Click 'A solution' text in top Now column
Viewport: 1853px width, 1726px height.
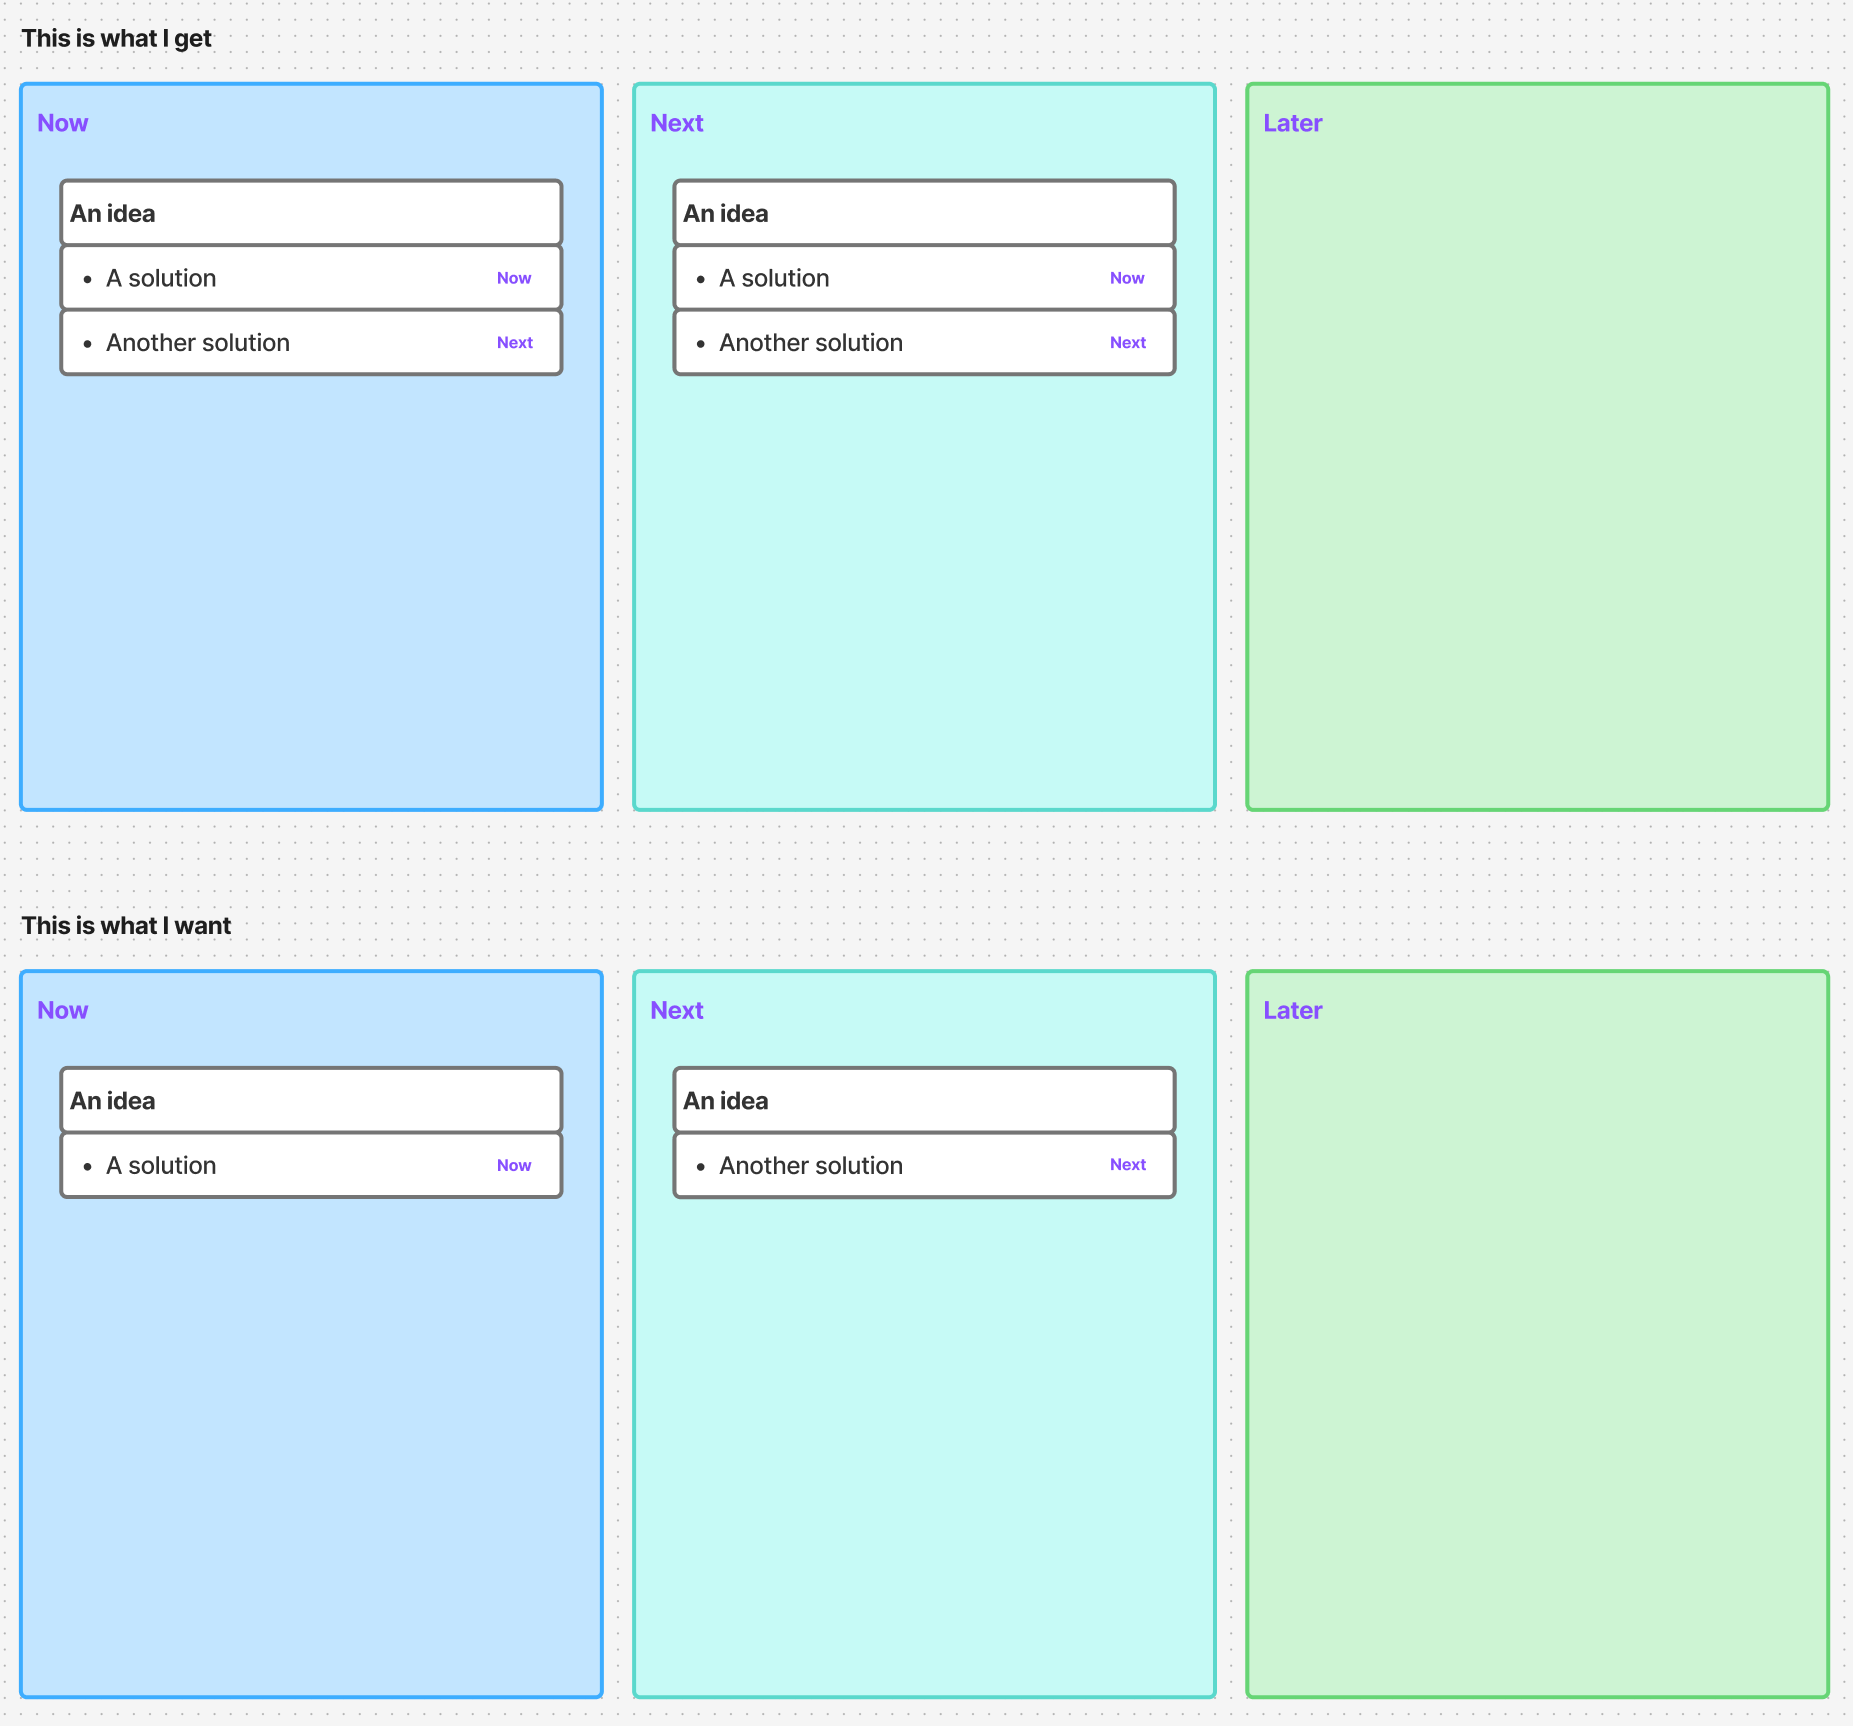161,278
